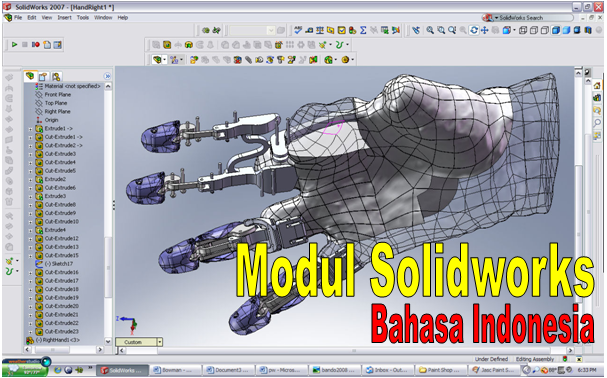Open the Tools menu
Screen dimensions: 607x378
(x=82, y=18)
